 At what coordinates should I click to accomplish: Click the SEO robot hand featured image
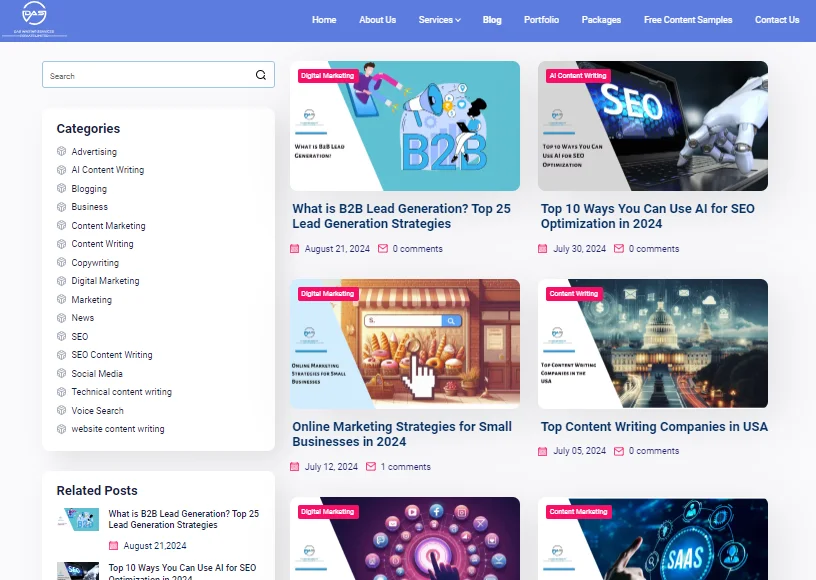tap(653, 126)
